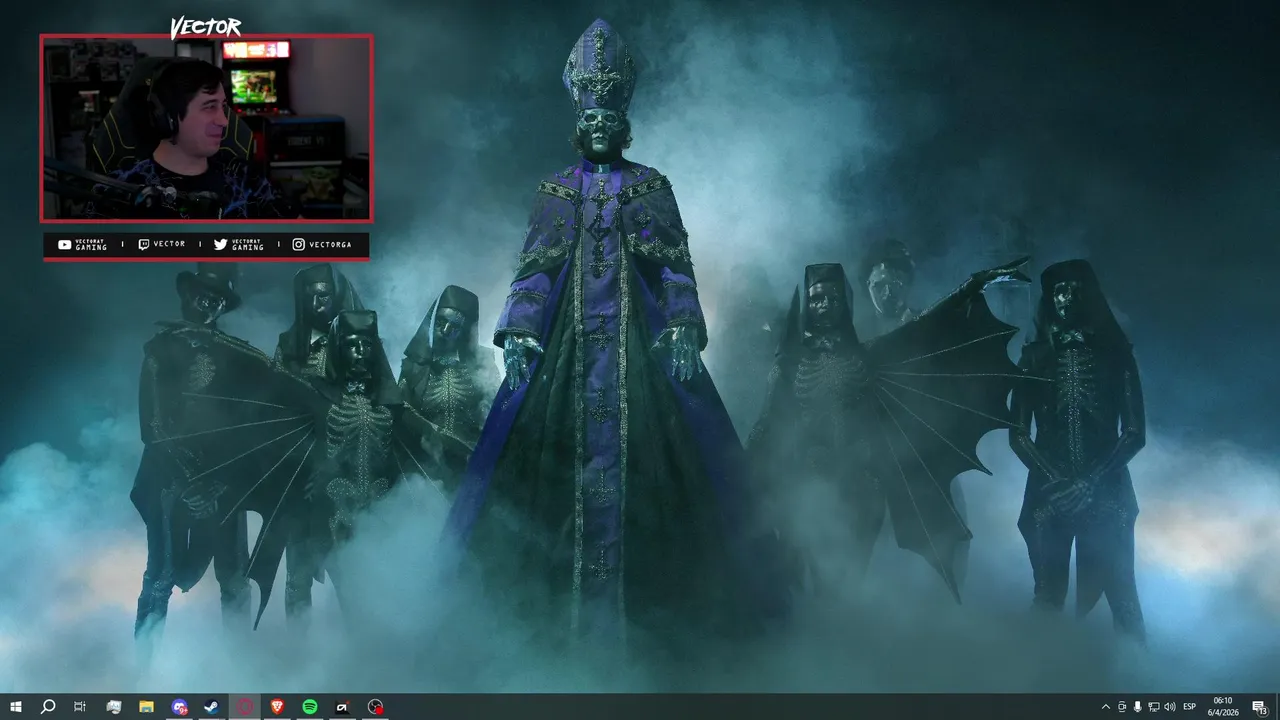
Task: Expand hidden system tray icons
Action: coord(1106,707)
